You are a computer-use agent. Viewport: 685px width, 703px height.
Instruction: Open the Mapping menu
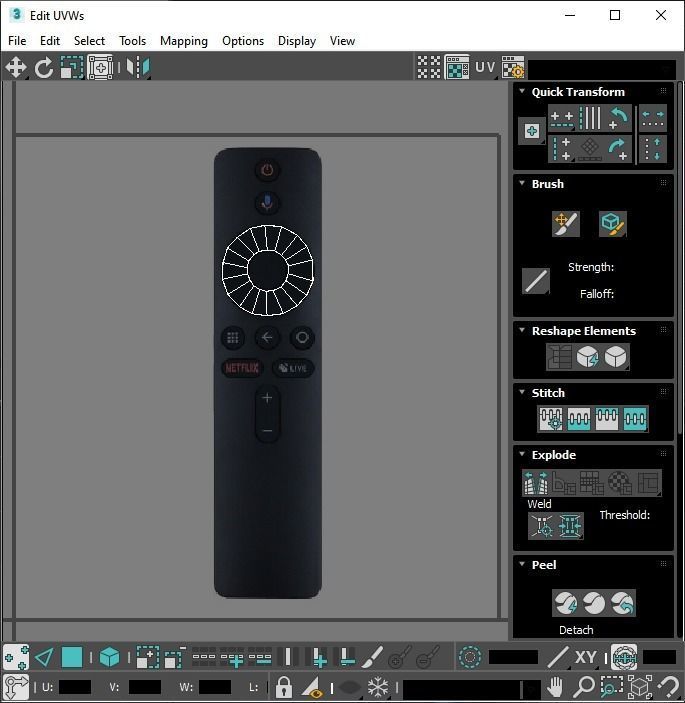tap(184, 41)
